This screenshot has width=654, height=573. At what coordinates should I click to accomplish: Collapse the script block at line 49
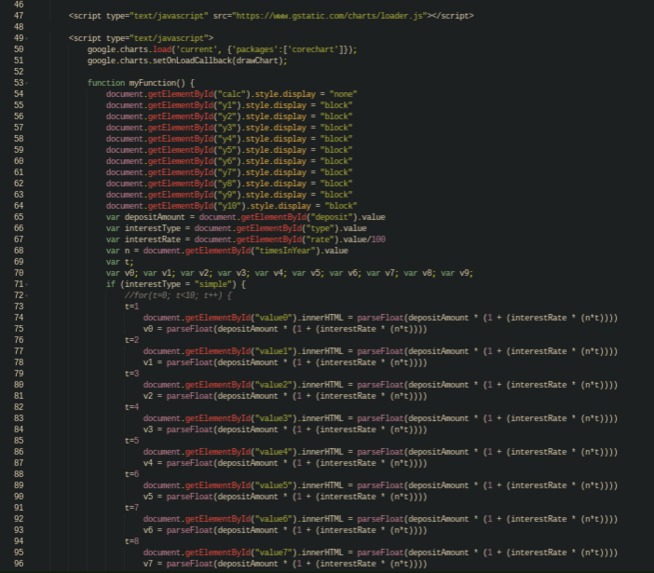click(x=27, y=38)
